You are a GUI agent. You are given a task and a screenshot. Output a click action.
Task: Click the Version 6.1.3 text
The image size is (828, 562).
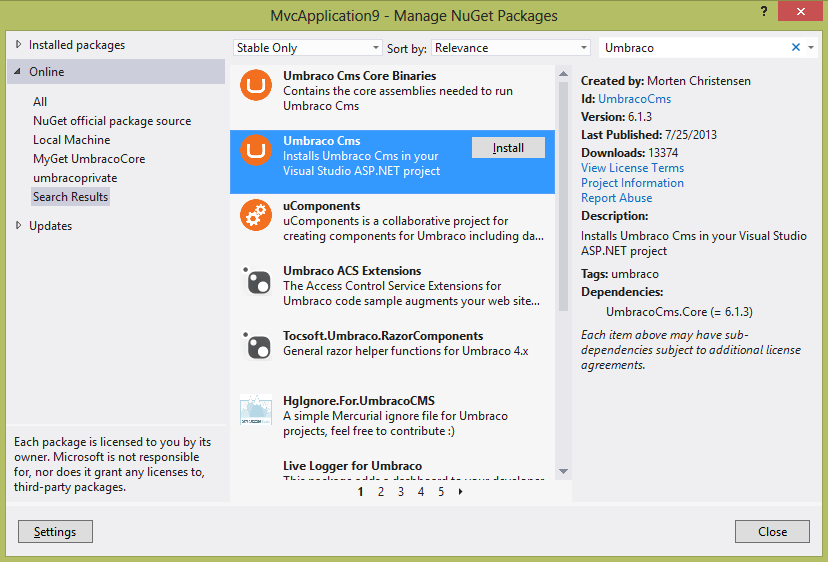tap(616, 117)
